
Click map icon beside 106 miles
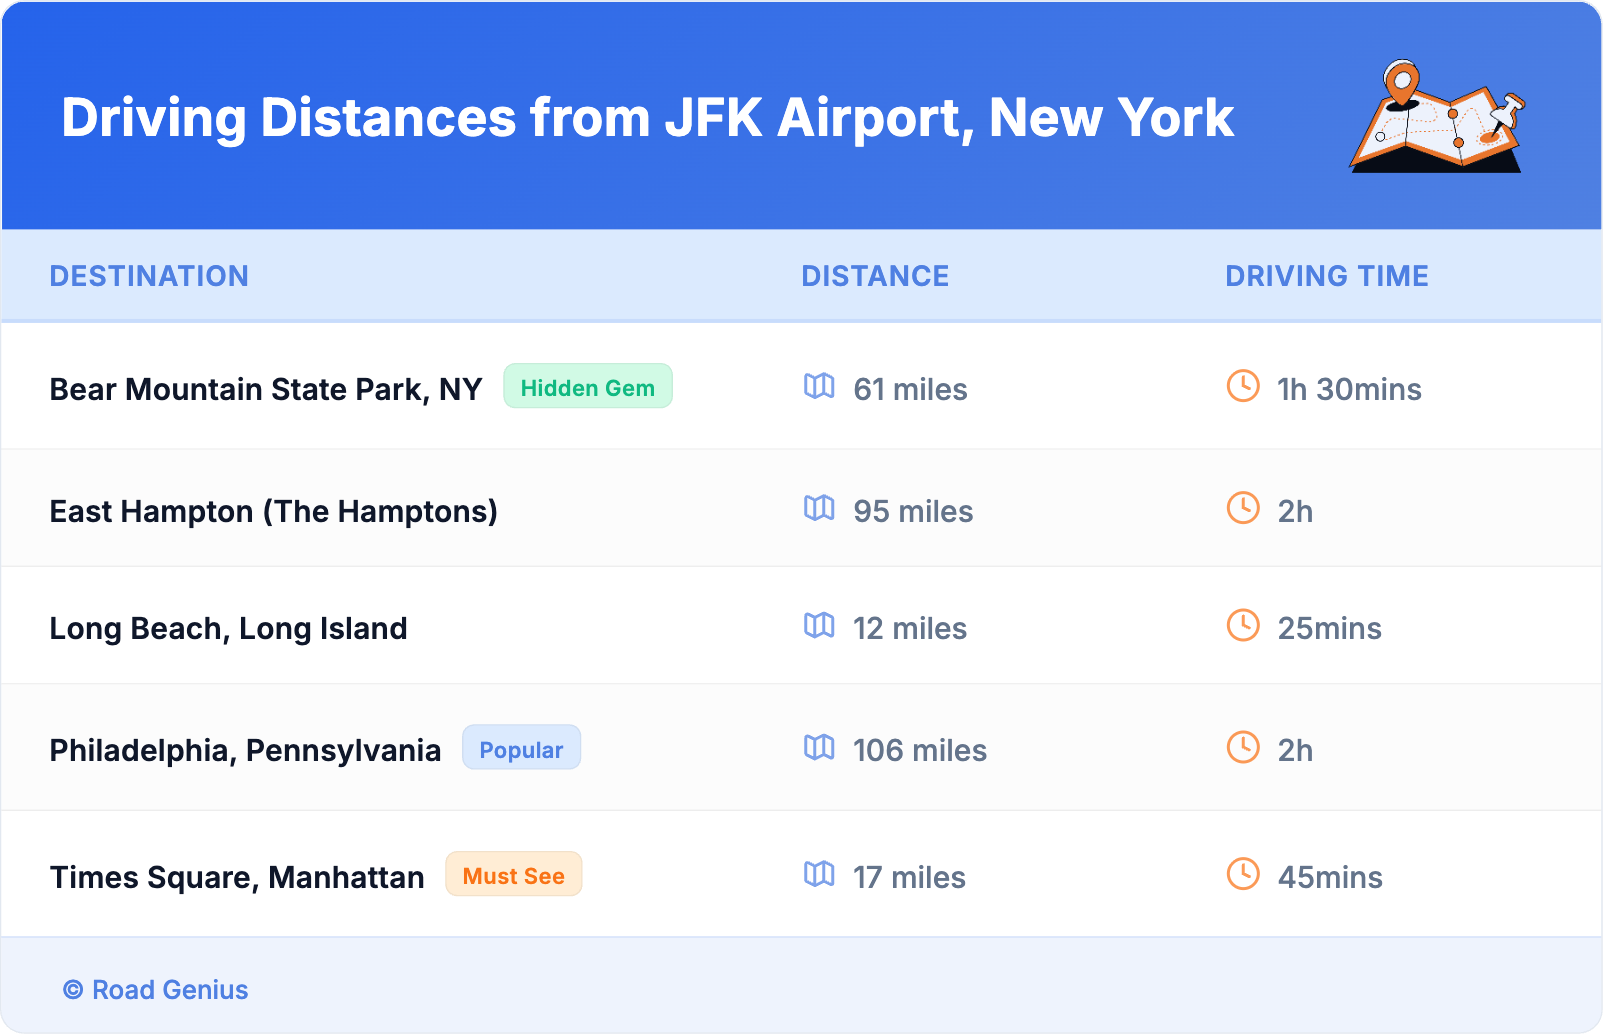tap(819, 747)
